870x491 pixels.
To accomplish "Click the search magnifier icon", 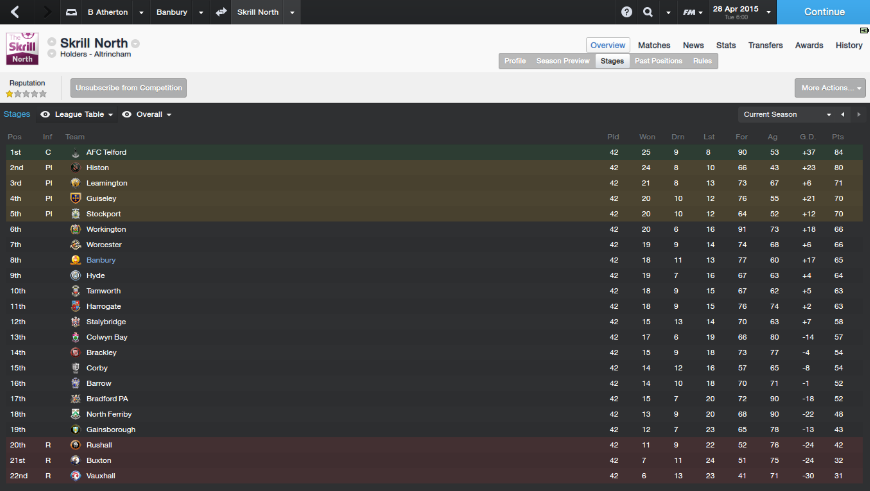I will 648,12.
